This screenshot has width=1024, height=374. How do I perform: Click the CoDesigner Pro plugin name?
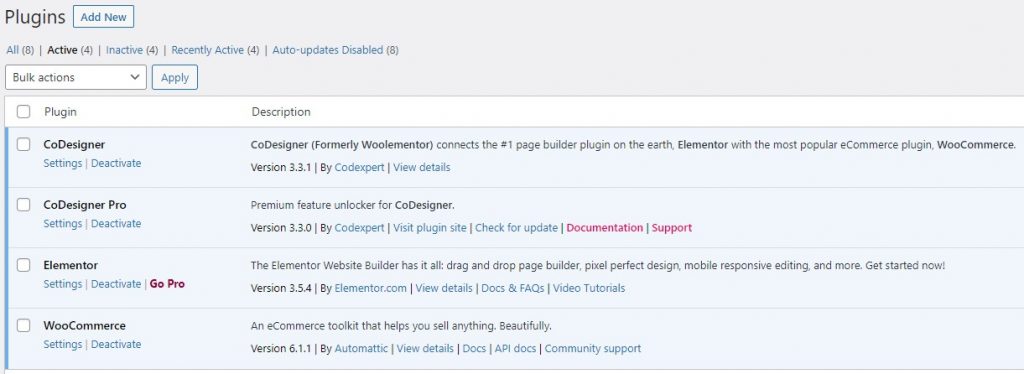pos(85,204)
